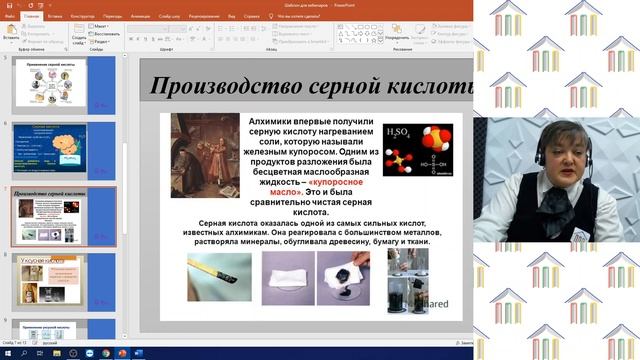Screen dimensions: 640x360
Task: Open Выровнять текст dropdown
Action: pyautogui.click(x=292, y=34)
